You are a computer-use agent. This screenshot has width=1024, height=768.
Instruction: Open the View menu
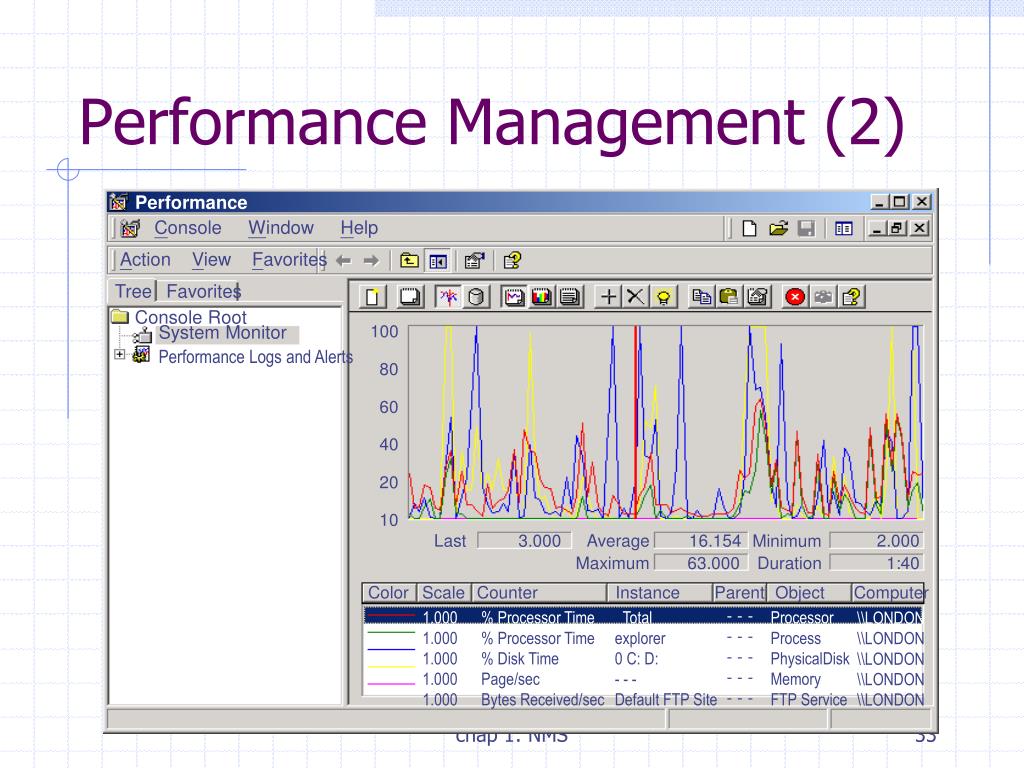[211, 260]
